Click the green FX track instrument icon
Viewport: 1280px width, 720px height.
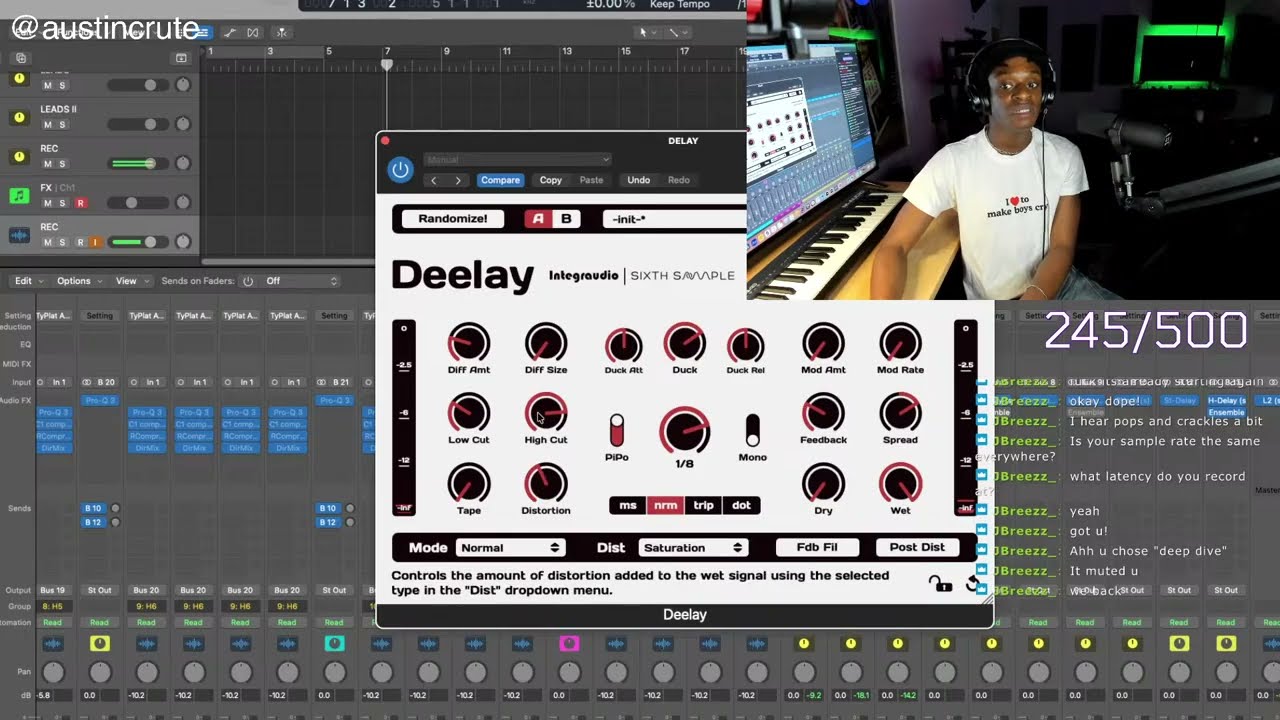(x=18, y=196)
